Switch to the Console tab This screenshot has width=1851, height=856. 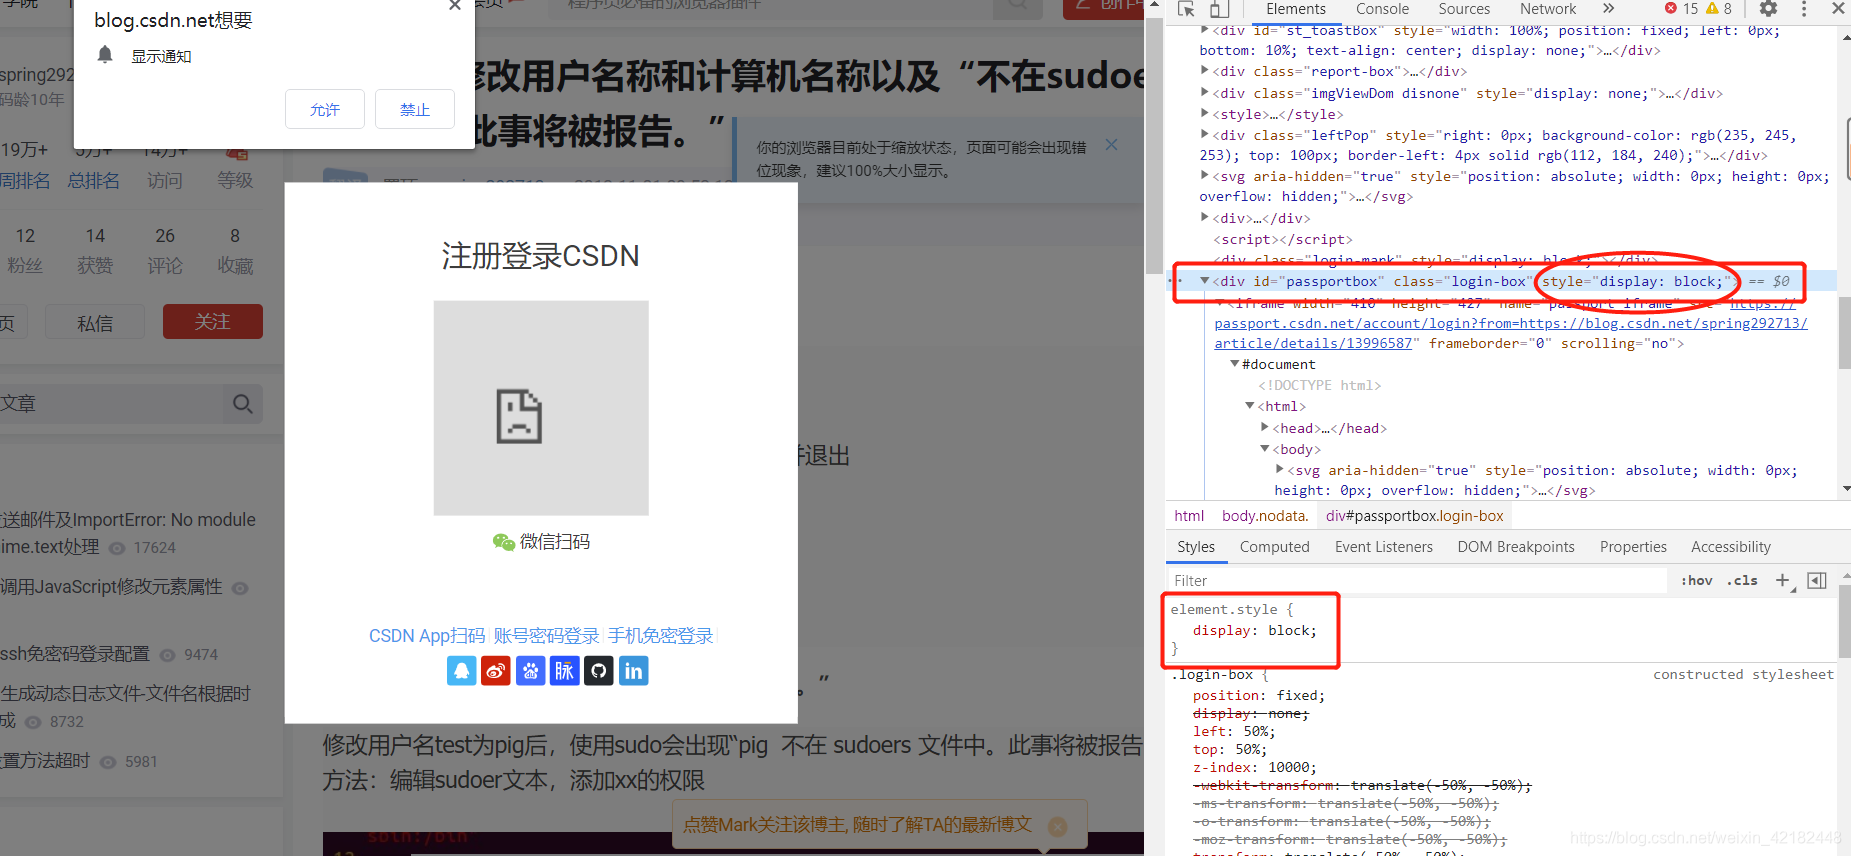tap(1382, 9)
